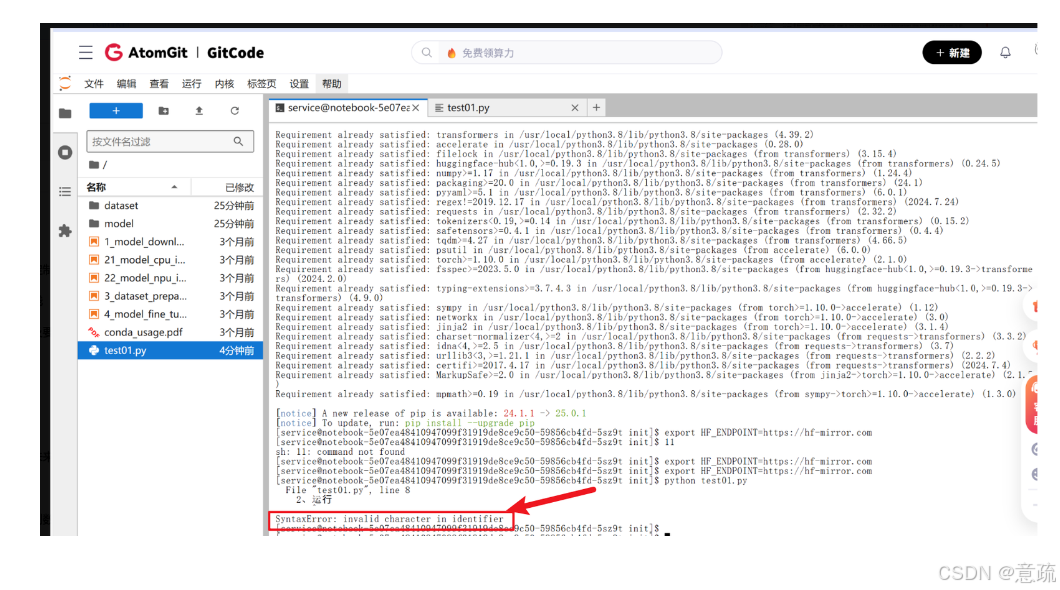Viewport: 1060px width, 590px height.
Task: Click the AtomGit logo icon
Action: tap(114, 52)
